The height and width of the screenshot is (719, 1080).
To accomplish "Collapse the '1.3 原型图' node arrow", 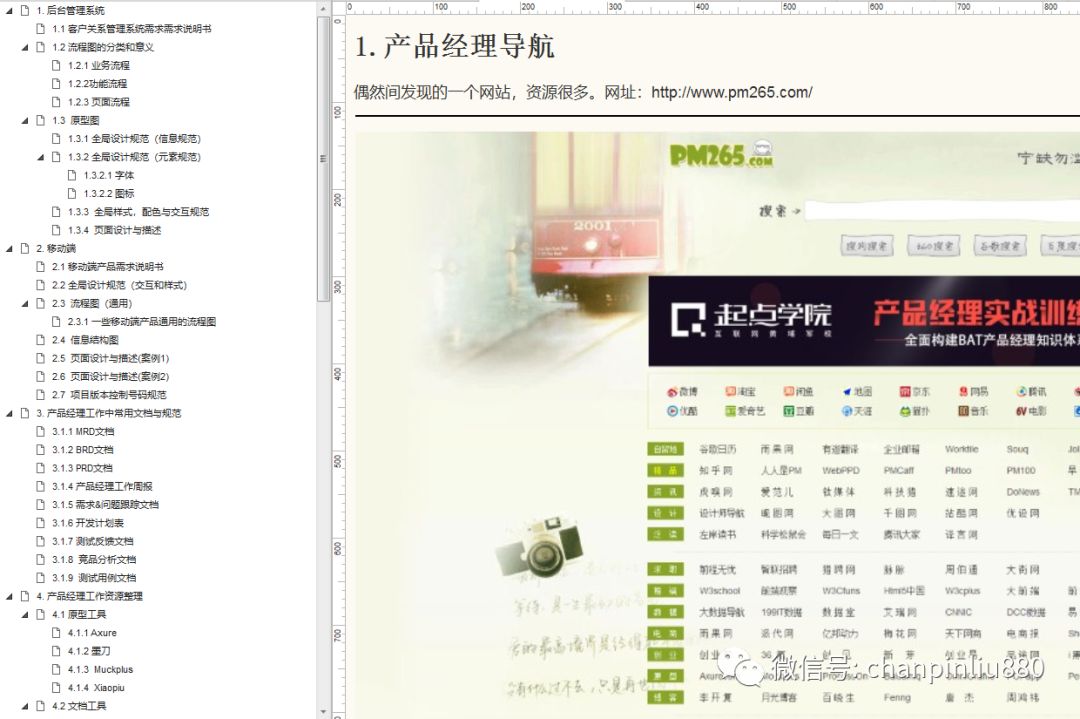I will click(x=25, y=120).
